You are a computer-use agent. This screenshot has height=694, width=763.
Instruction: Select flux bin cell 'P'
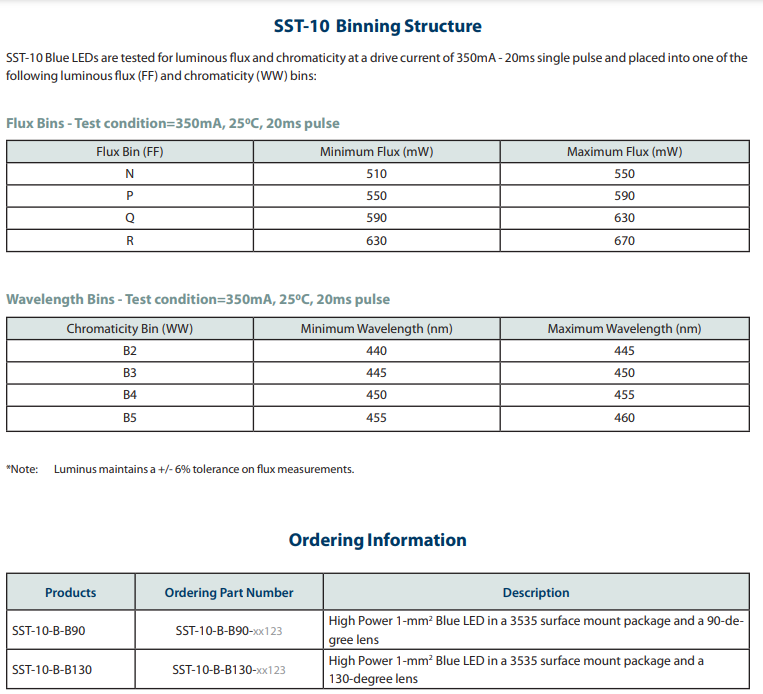[x=130, y=196]
